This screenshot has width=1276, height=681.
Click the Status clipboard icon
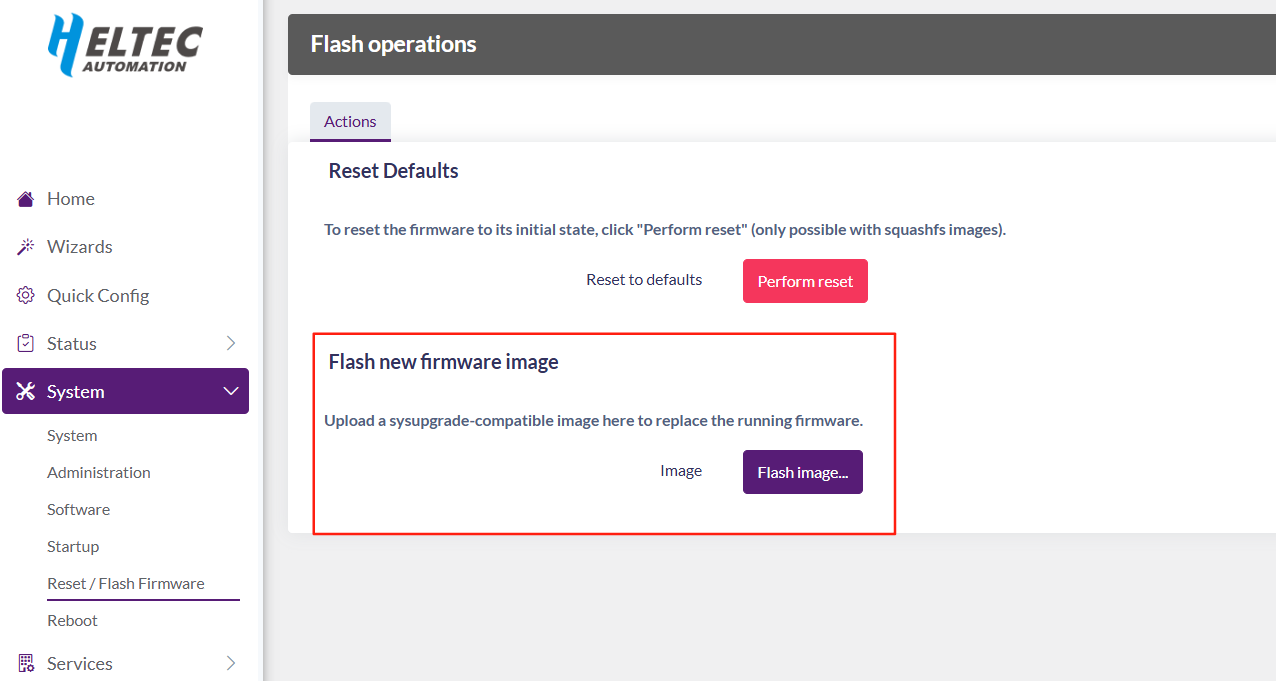pos(26,344)
